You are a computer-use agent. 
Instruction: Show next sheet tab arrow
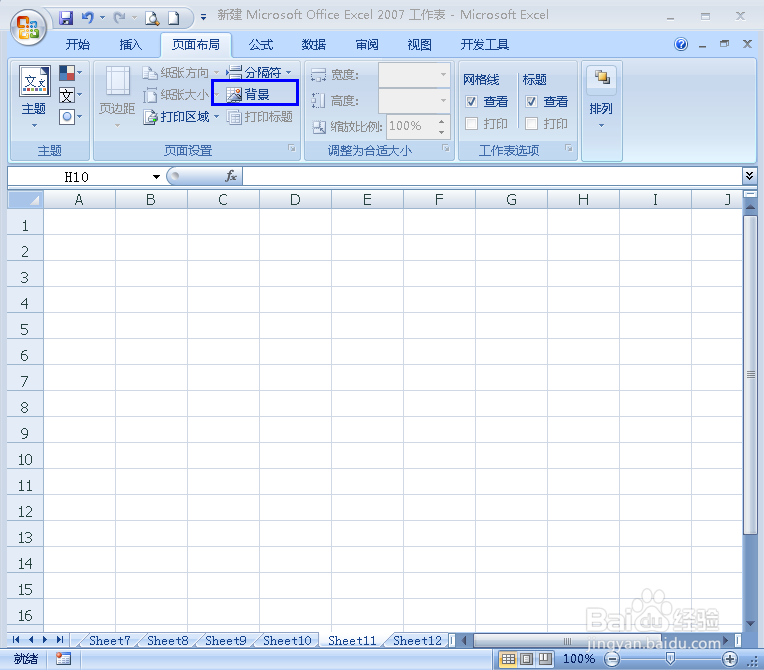(x=45, y=640)
